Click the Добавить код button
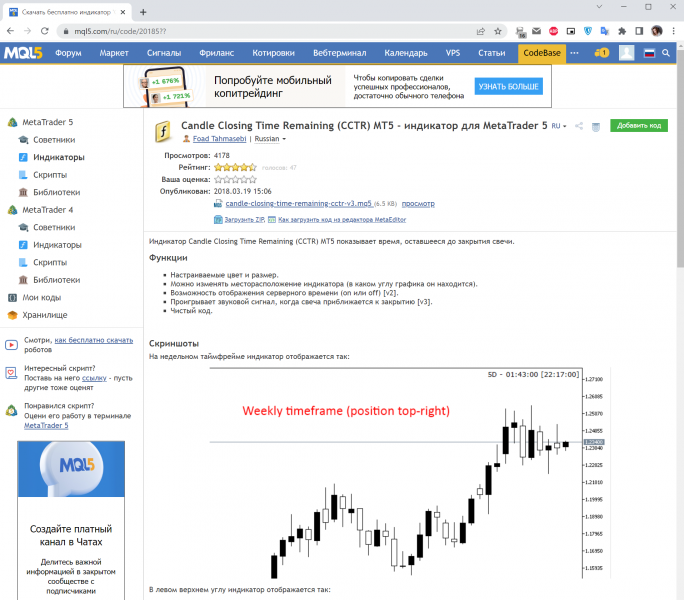 coord(639,125)
